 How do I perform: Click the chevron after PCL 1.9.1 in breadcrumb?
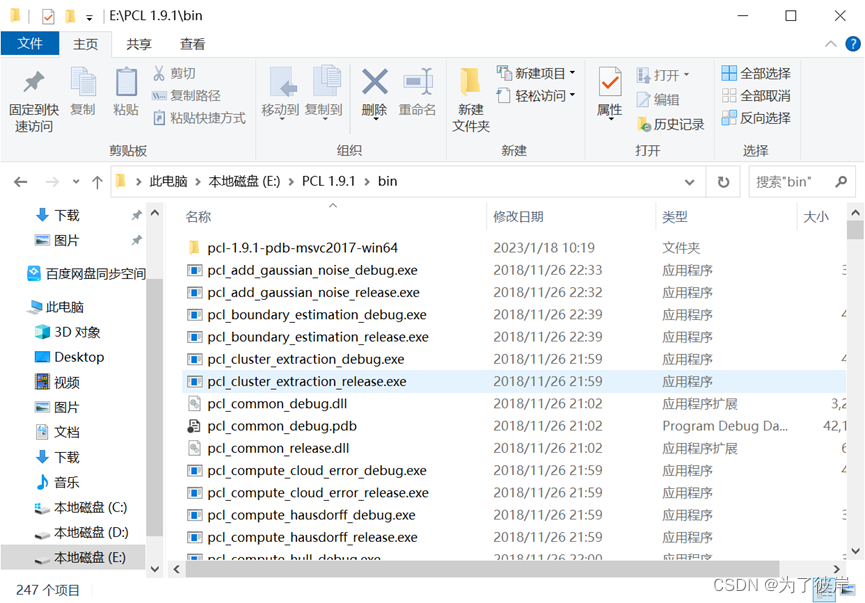[x=367, y=182]
